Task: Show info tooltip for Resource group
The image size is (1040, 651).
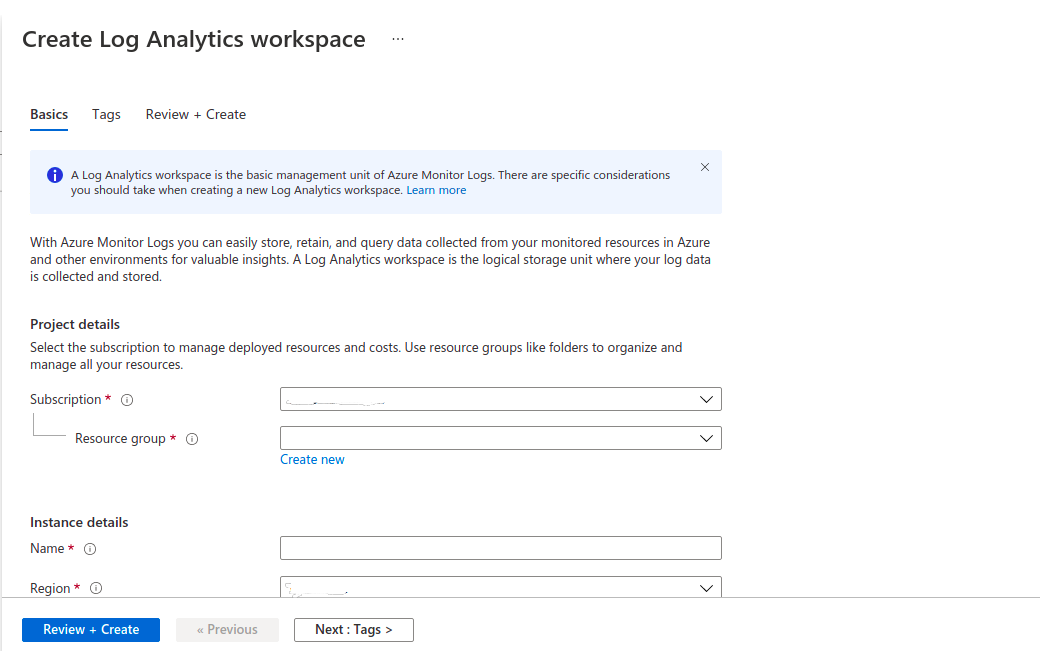Action: click(192, 439)
